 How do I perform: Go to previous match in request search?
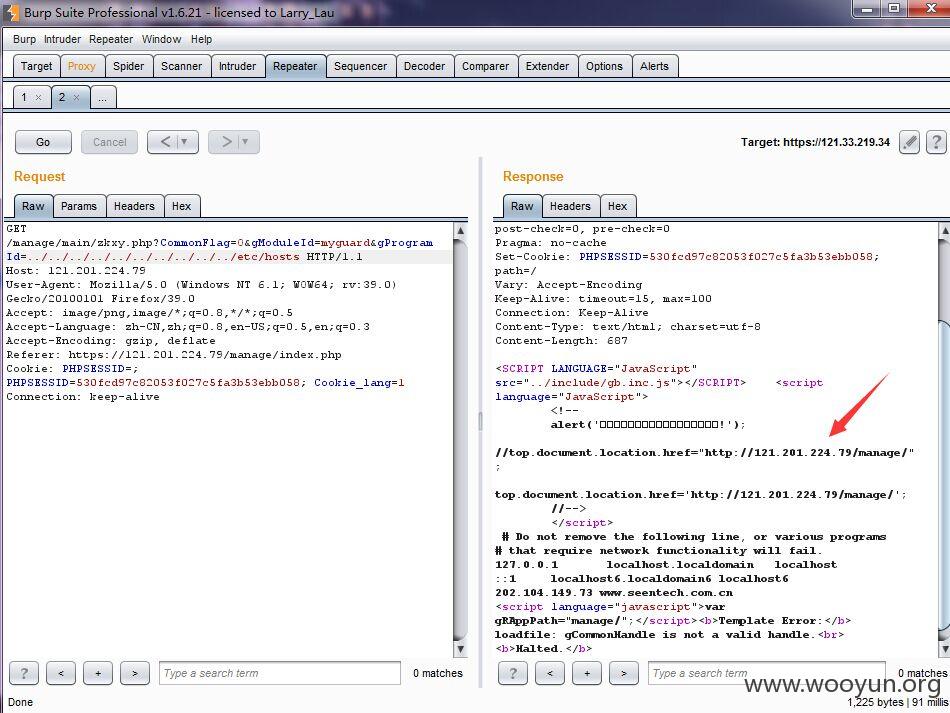click(61, 673)
